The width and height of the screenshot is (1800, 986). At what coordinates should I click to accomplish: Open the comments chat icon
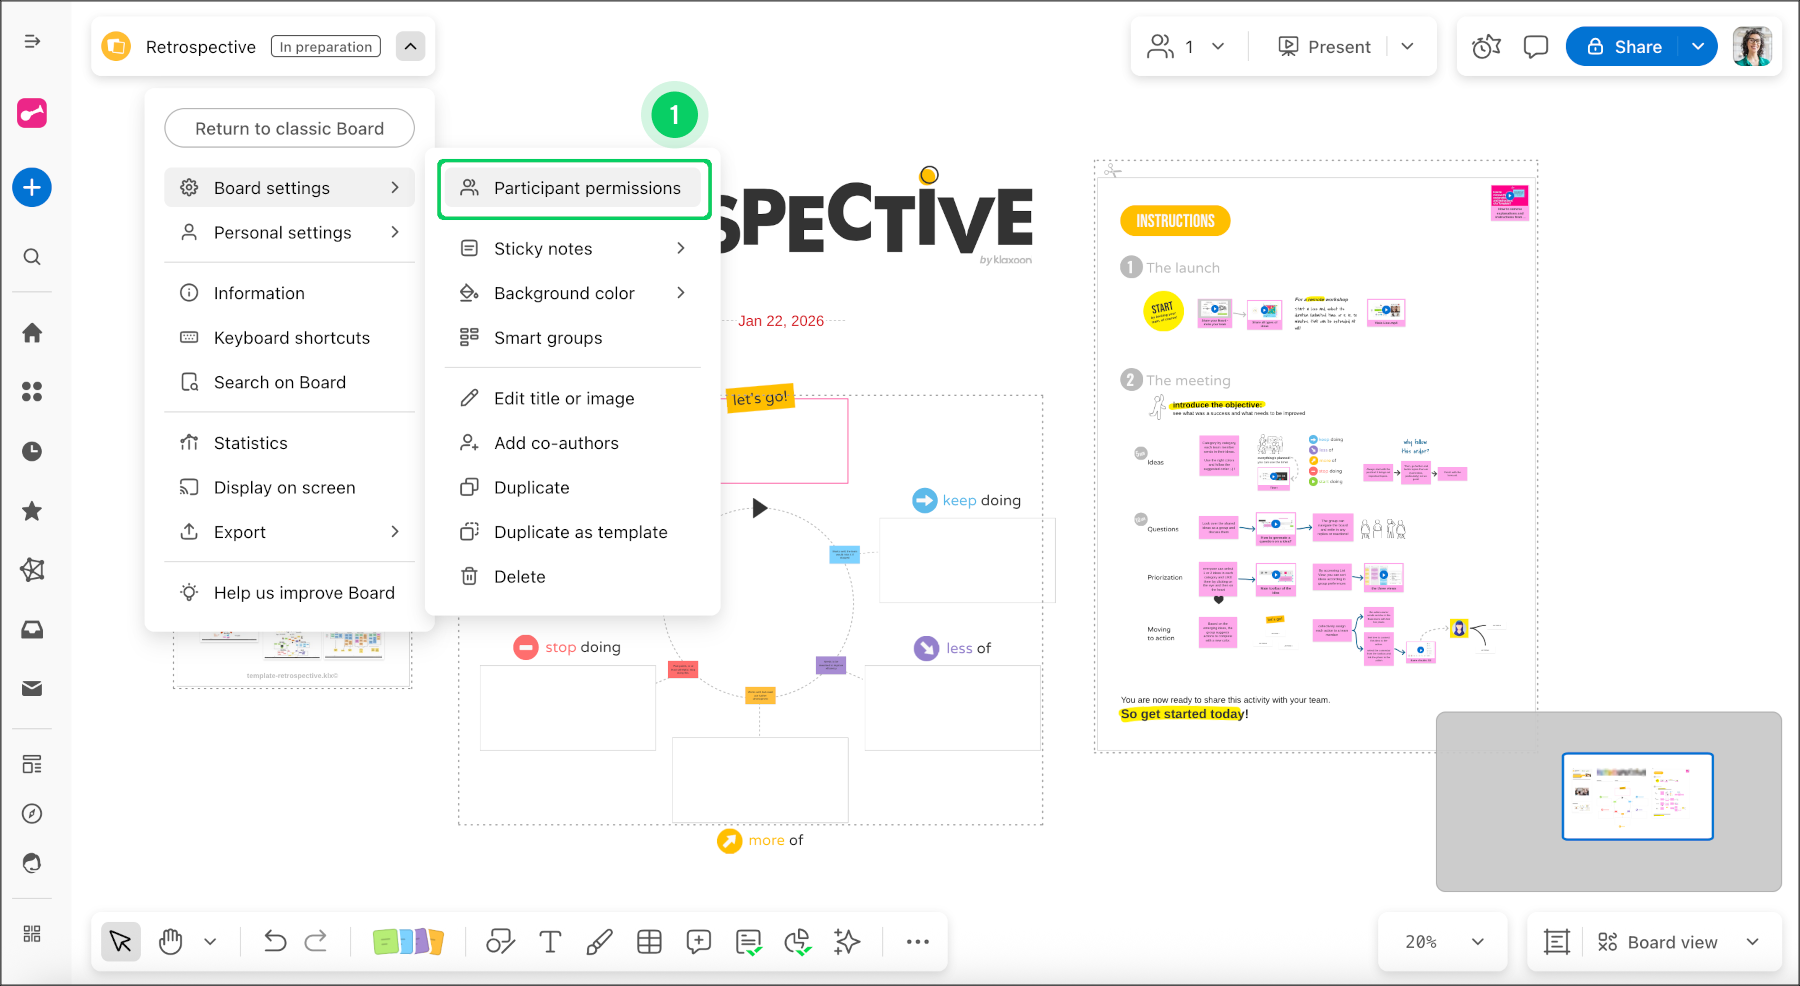tap(1535, 47)
